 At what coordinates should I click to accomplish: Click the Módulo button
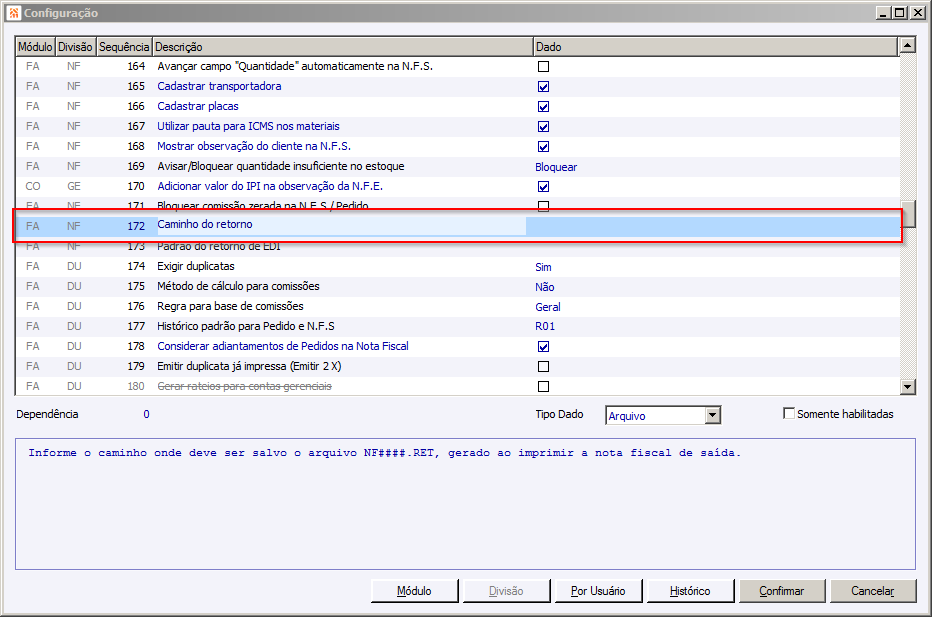click(x=414, y=591)
